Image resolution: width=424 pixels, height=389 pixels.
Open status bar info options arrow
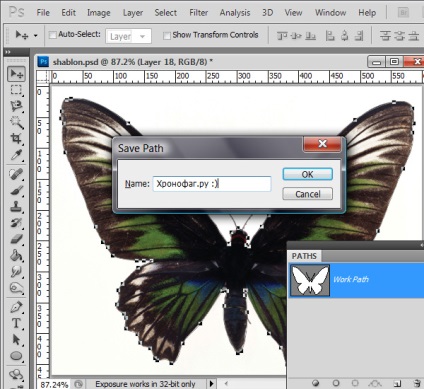point(211,384)
